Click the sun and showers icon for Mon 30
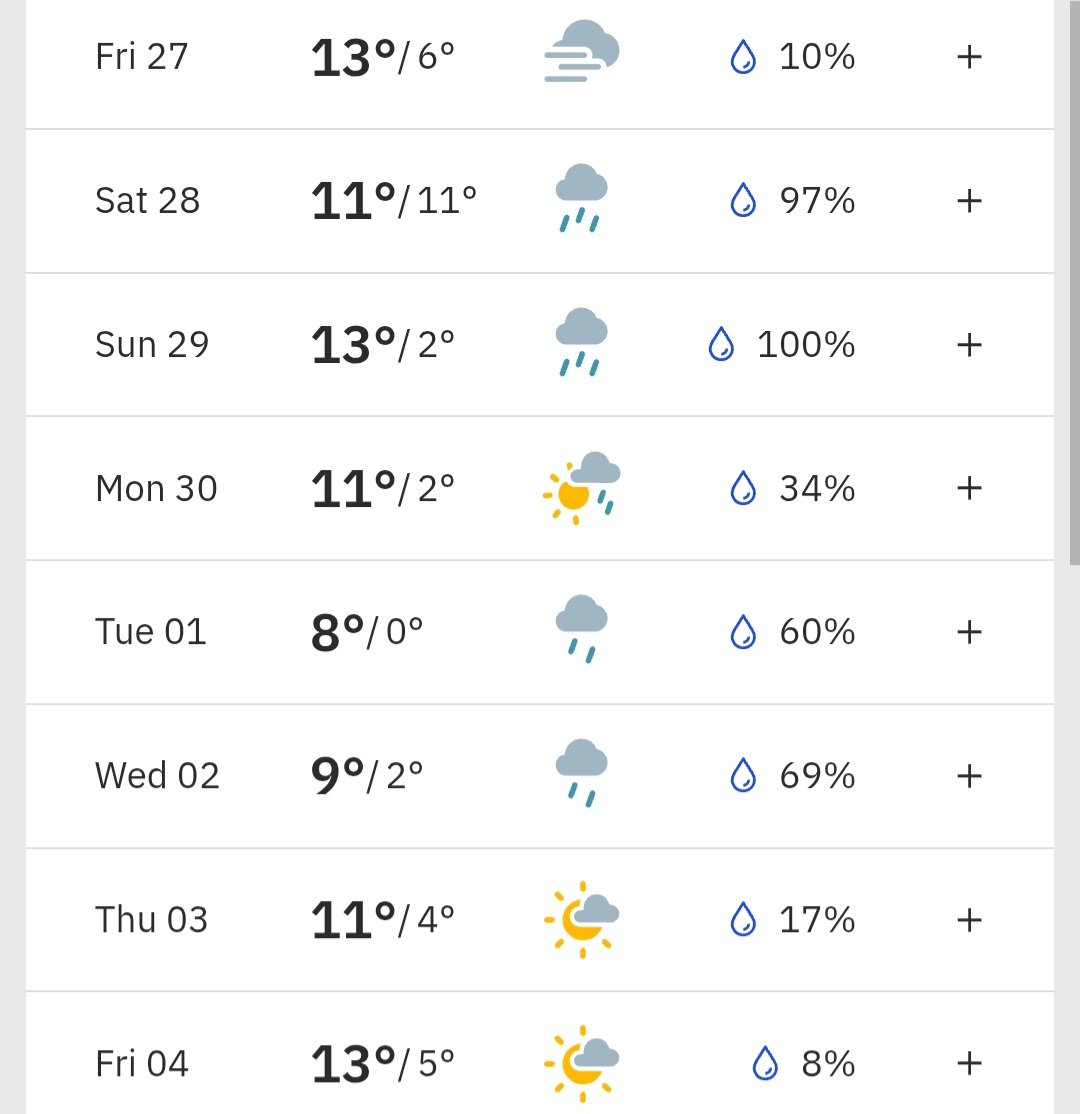 [x=581, y=487]
